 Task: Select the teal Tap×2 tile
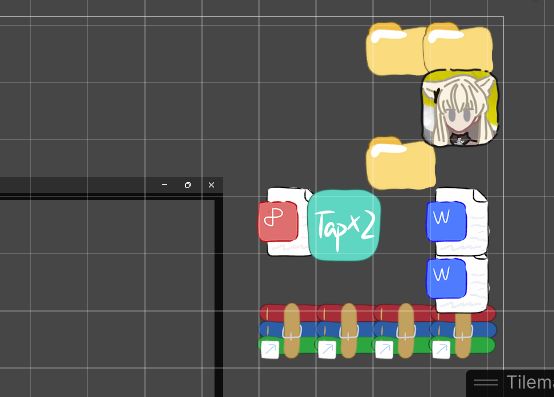[344, 226]
